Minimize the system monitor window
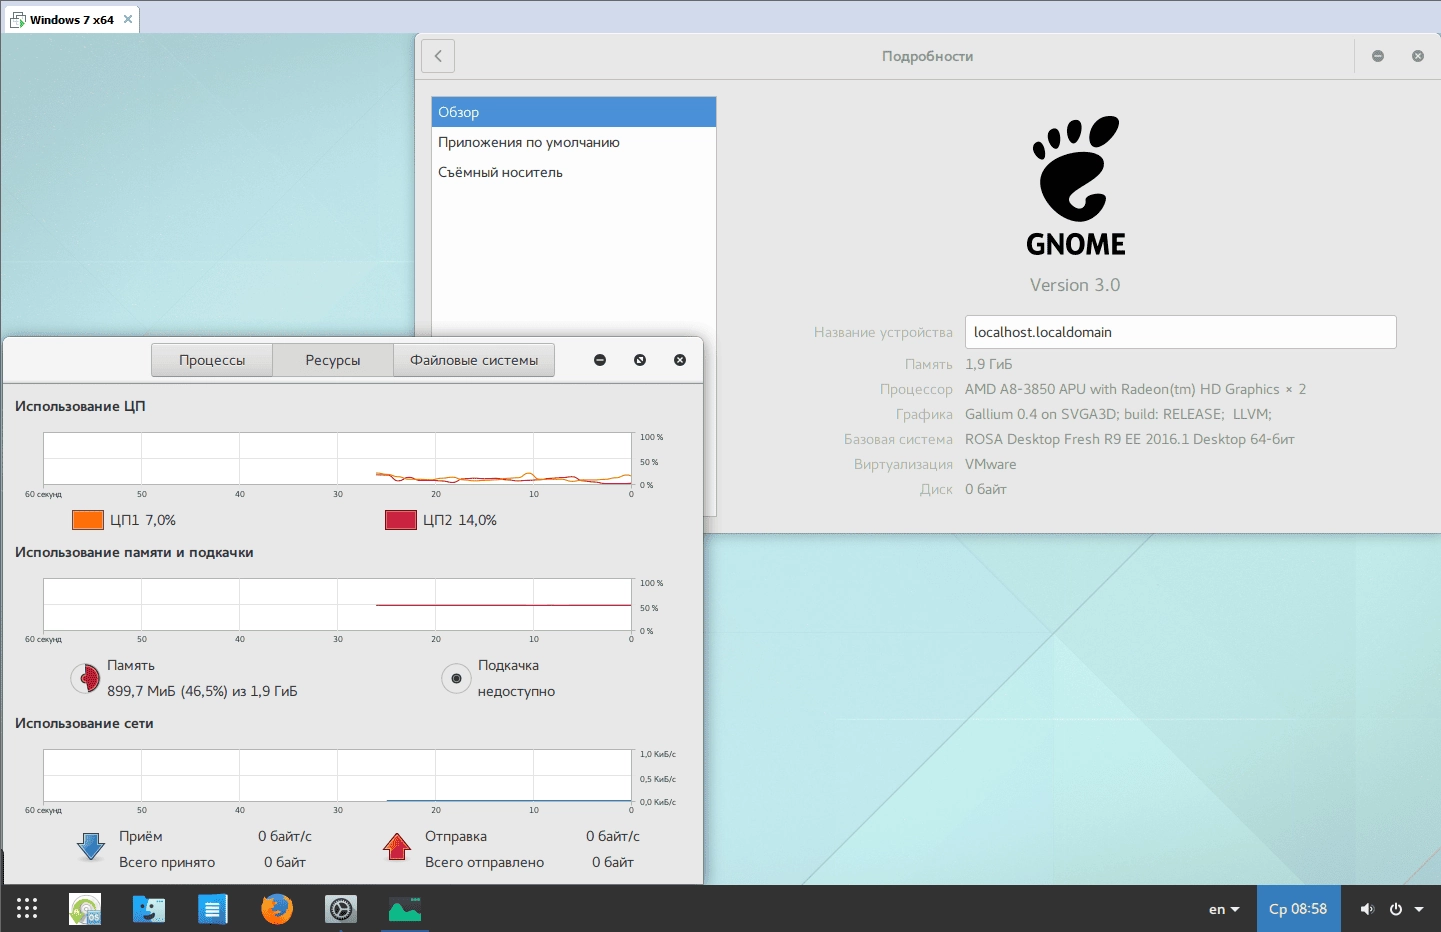 tap(600, 360)
